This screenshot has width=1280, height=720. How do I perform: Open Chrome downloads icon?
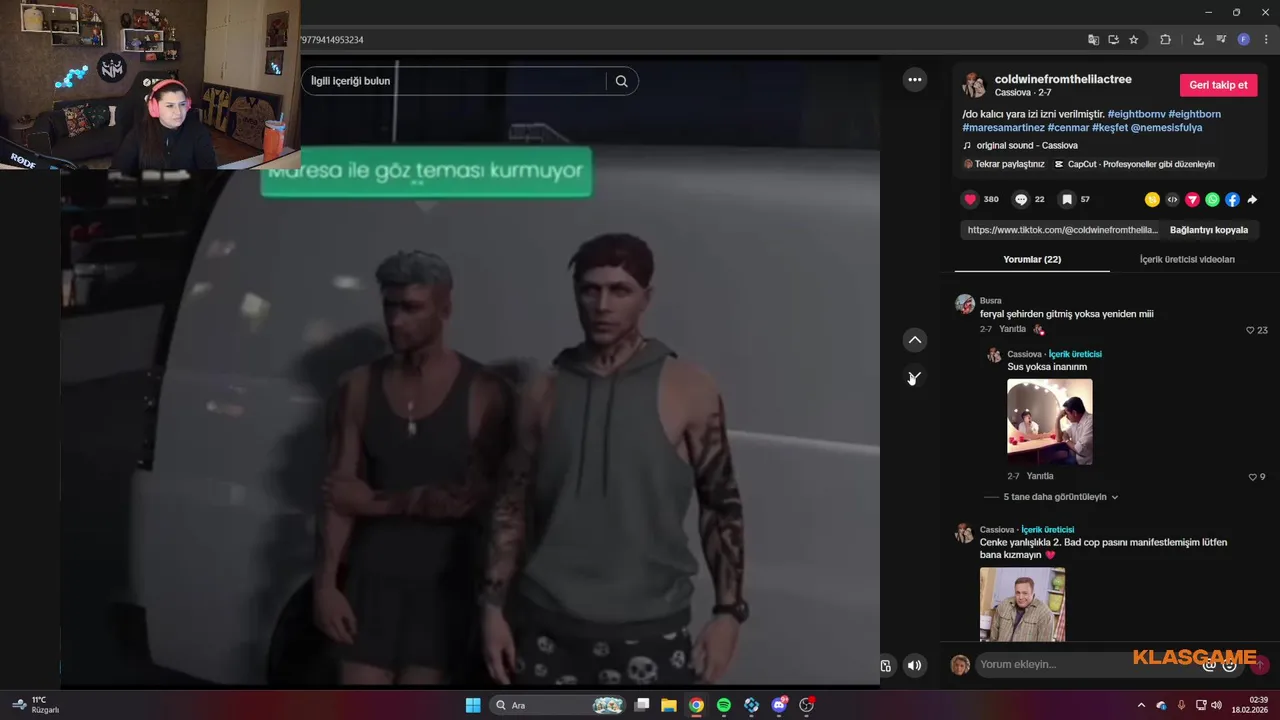pos(1198,40)
